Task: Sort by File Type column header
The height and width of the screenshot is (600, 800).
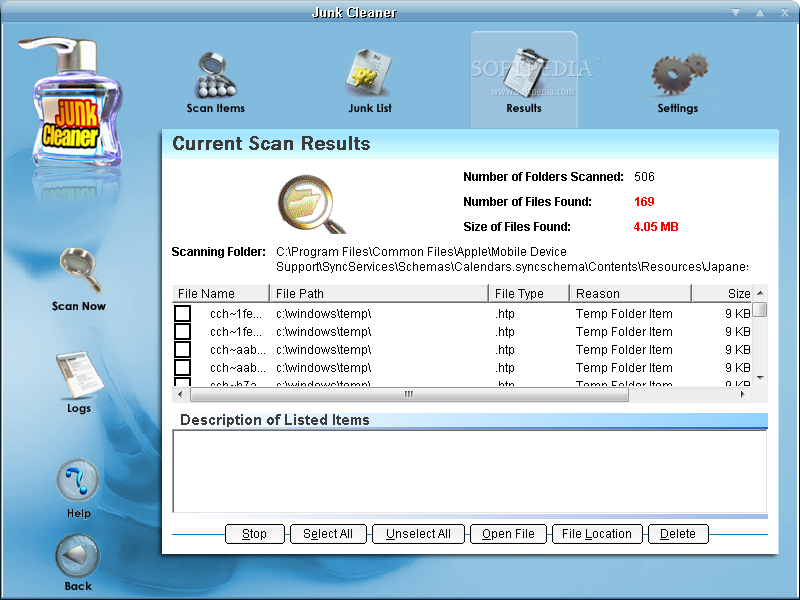Action: coord(529,293)
